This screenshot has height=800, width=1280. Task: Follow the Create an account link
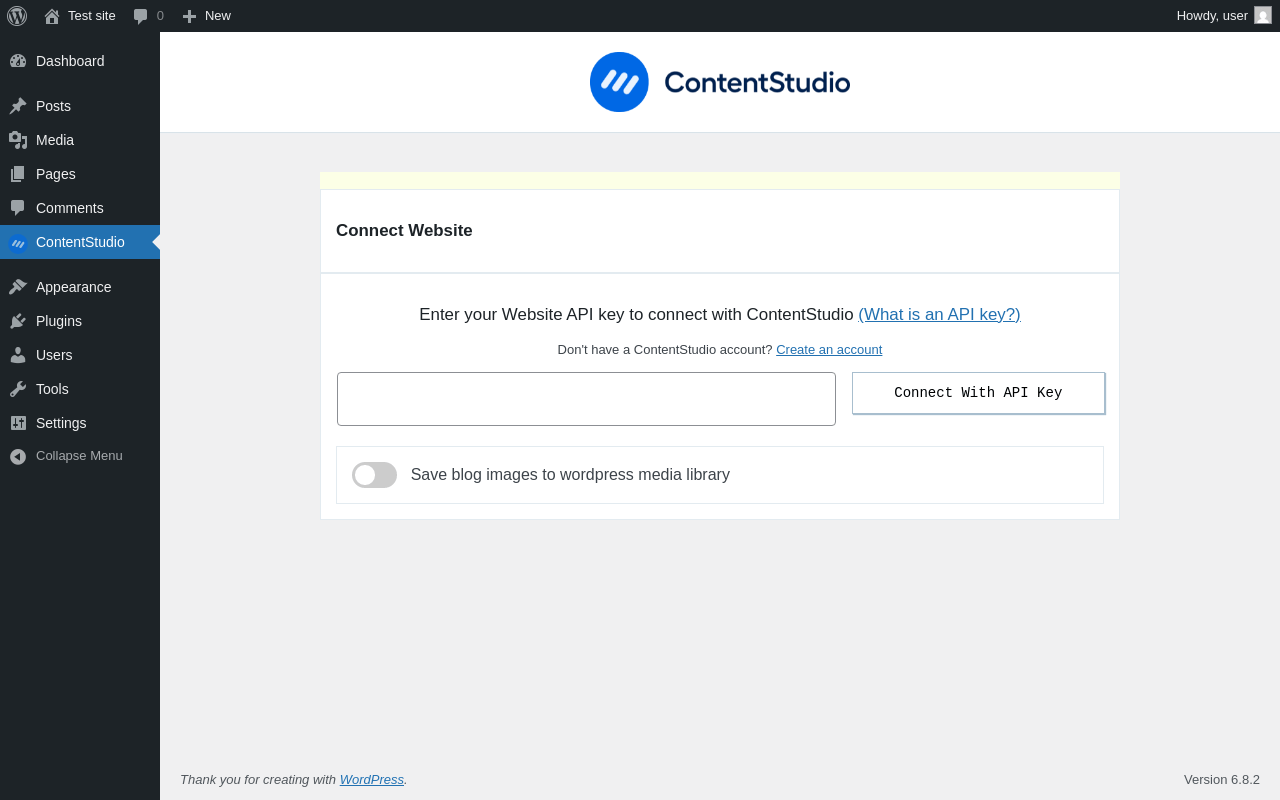point(829,350)
